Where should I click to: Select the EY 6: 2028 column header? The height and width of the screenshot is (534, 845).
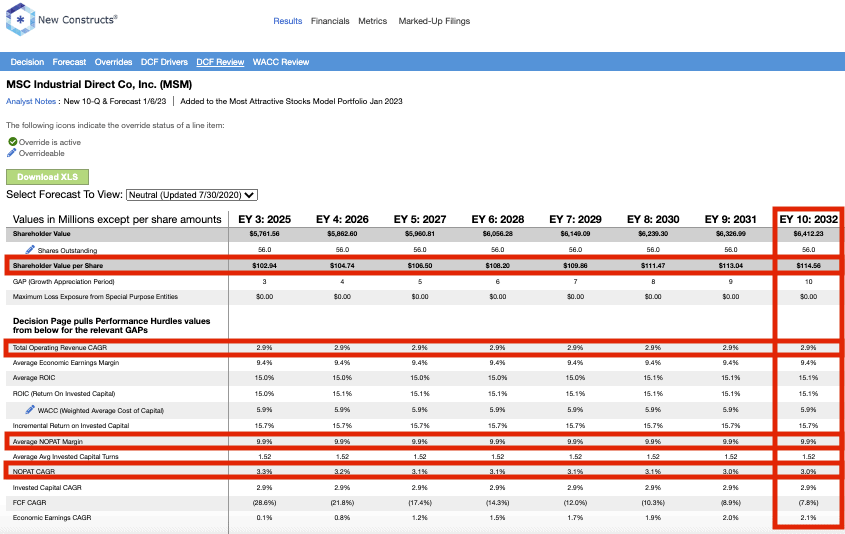[x=497, y=219]
